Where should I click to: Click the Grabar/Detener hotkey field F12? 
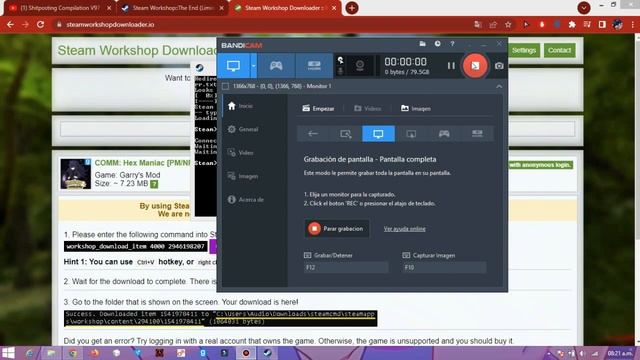(346, 267)
